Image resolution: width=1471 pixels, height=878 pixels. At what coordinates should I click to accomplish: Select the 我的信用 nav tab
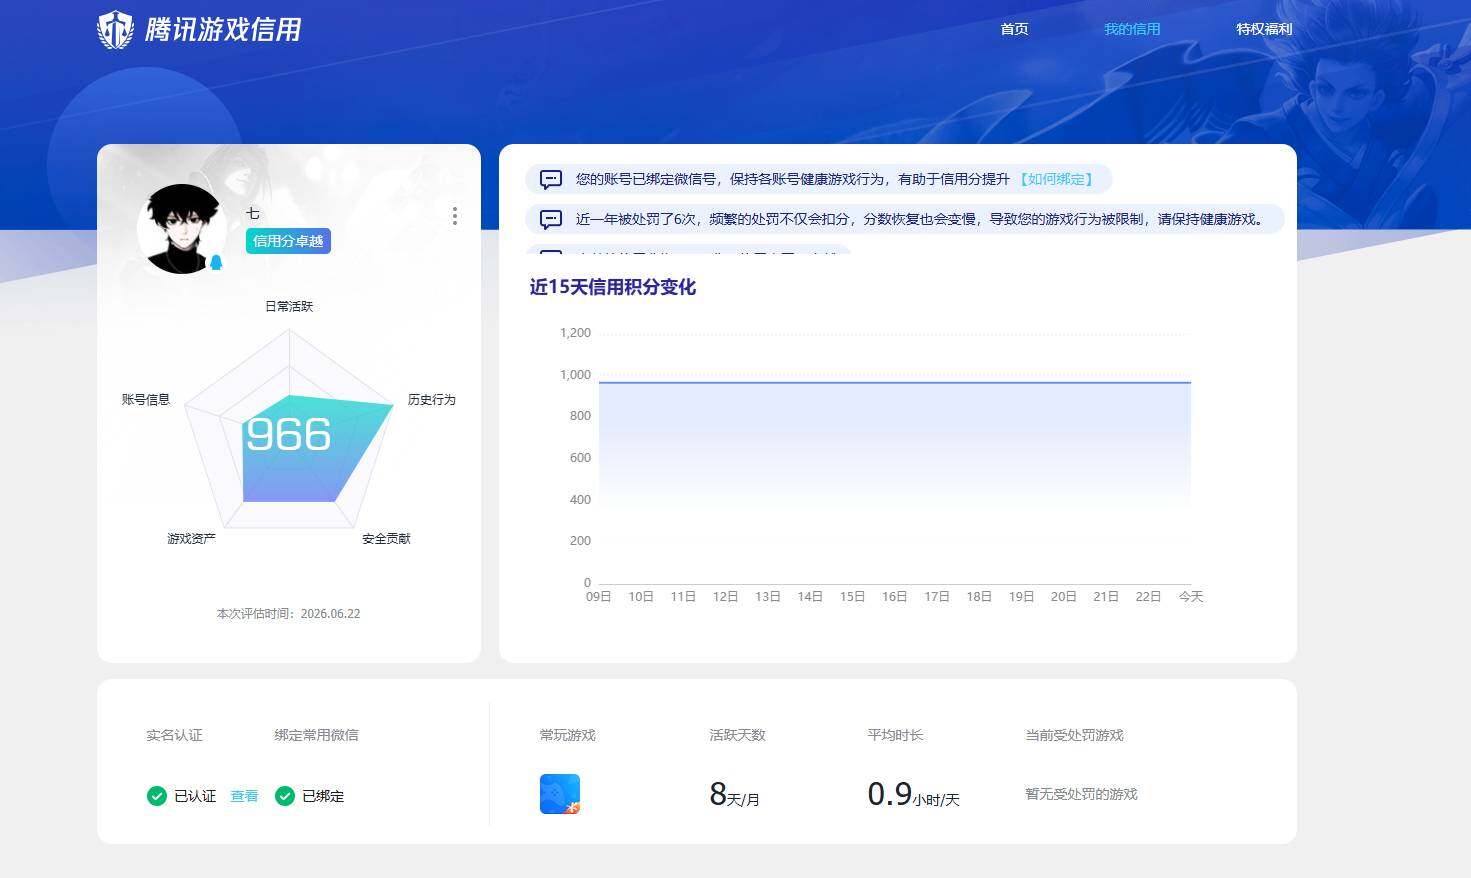pyautogui.click(x=1132, y=29)
